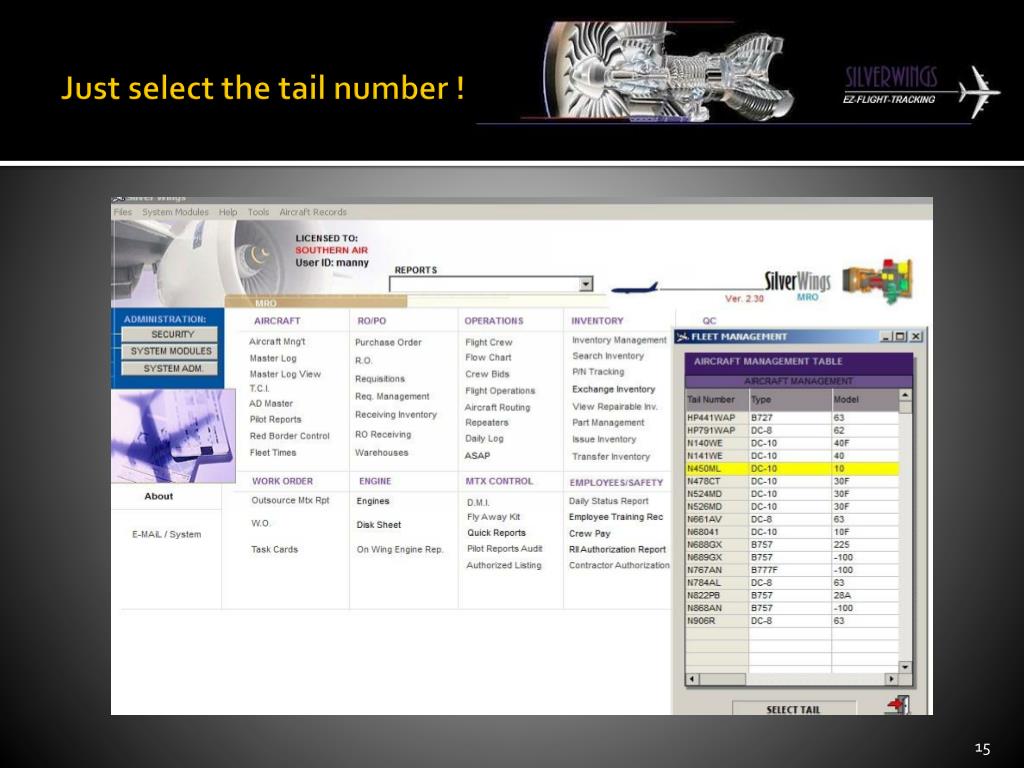Viewport: 1024px width, 768px height.
Task: Open Master Log View
Action: point(285,374)
